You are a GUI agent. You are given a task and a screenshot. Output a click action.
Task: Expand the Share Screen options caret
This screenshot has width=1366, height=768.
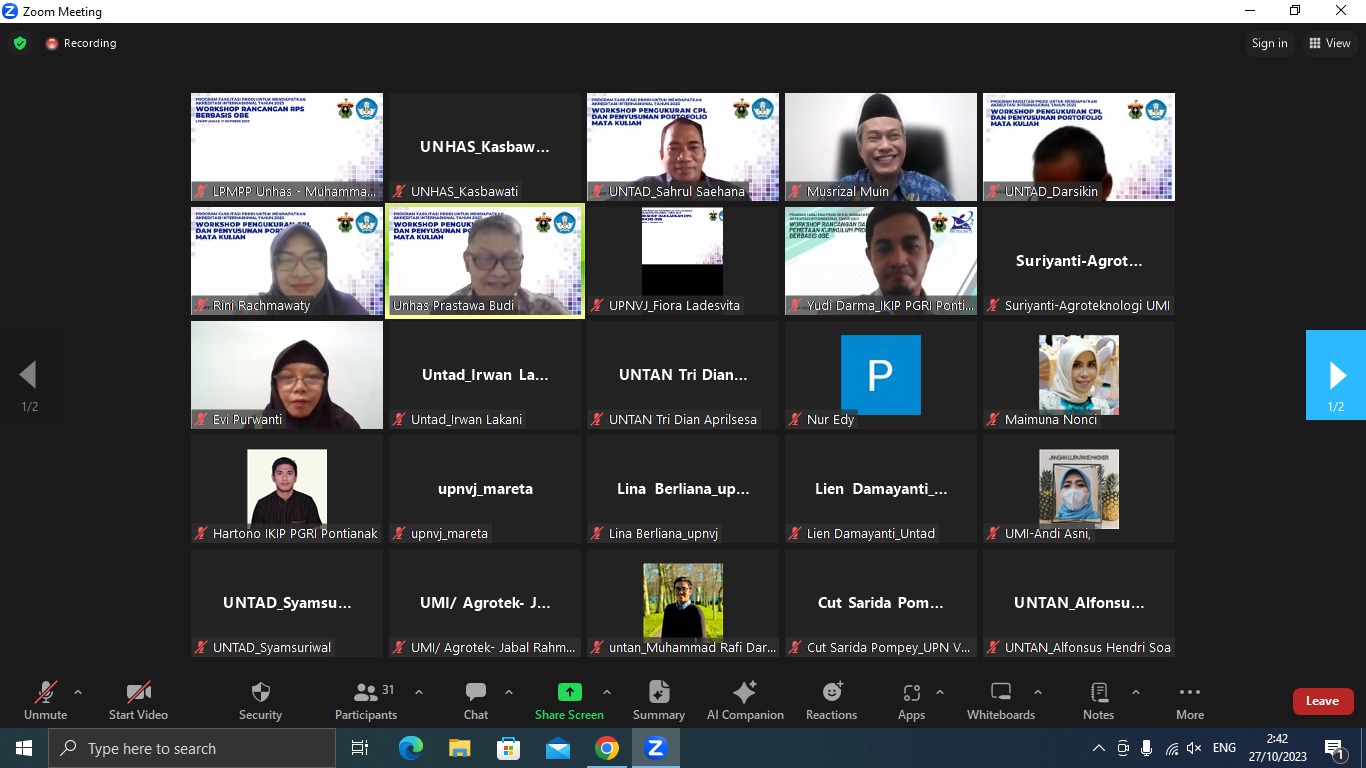(x=606, y=692)
